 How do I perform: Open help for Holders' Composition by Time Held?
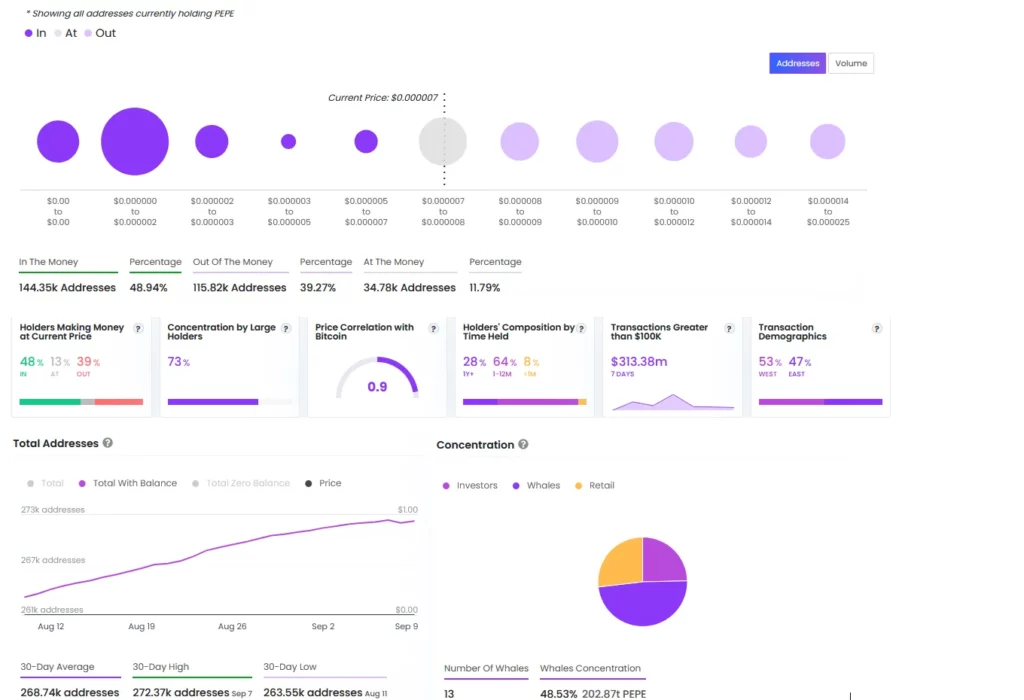pyautogui.click(x=581, y=328)
